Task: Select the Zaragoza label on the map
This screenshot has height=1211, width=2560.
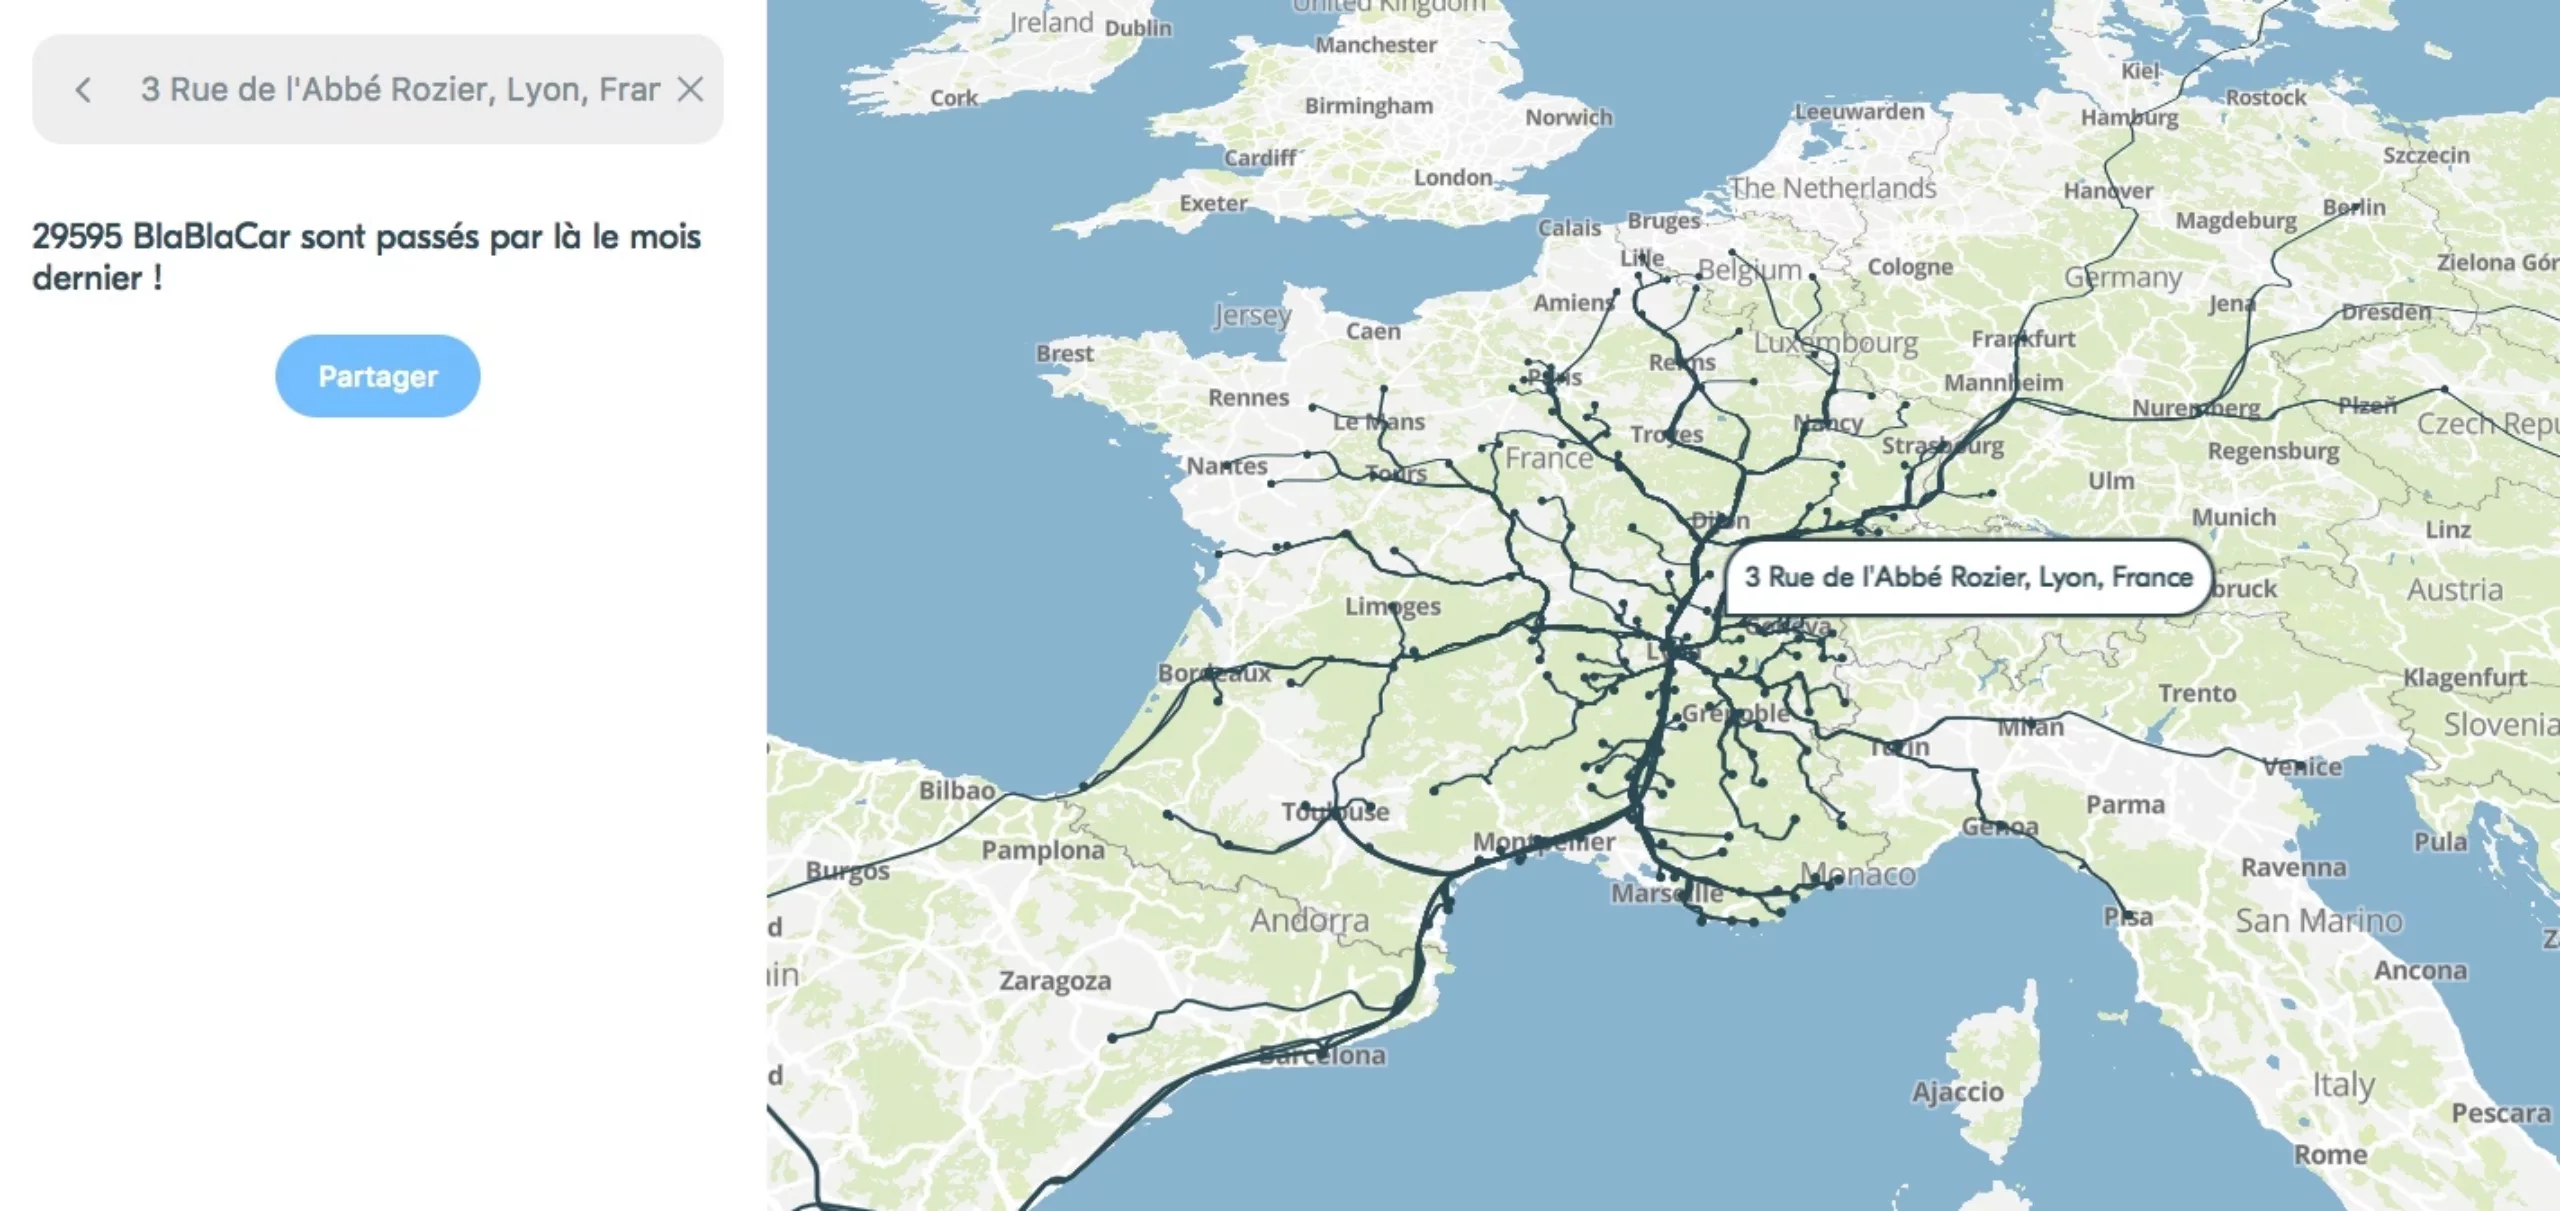Action: click(1055, 981)
